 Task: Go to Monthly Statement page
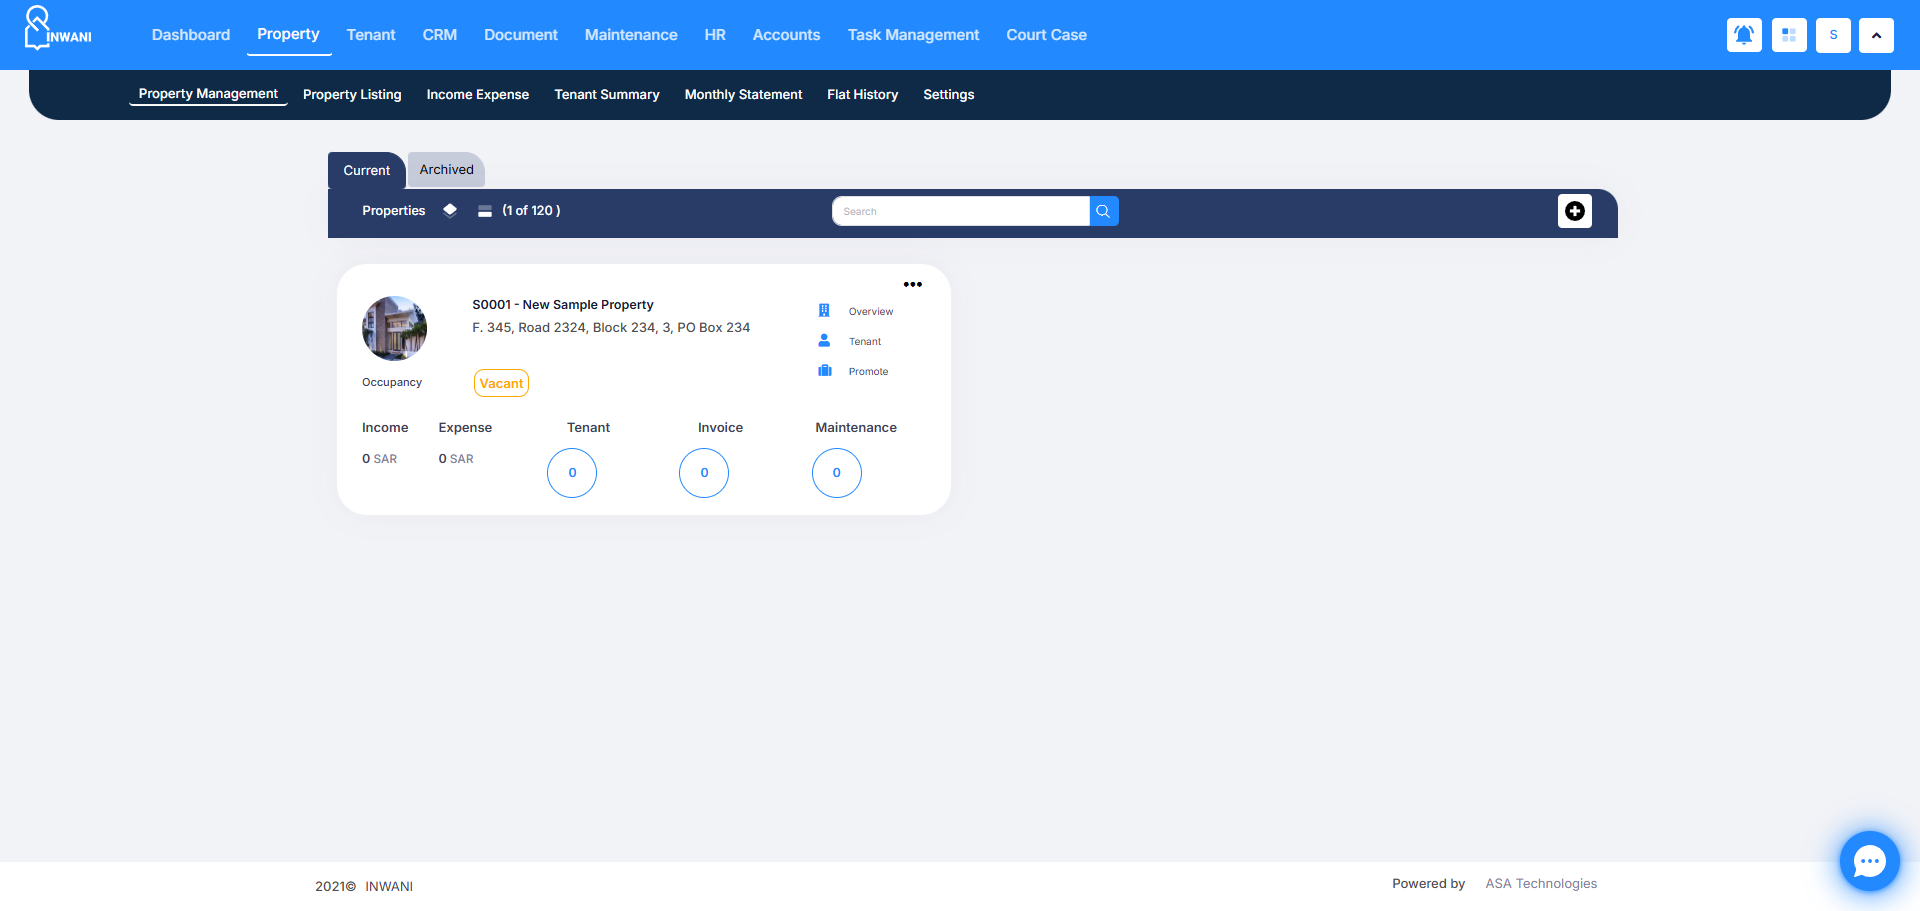coord(743,95)
